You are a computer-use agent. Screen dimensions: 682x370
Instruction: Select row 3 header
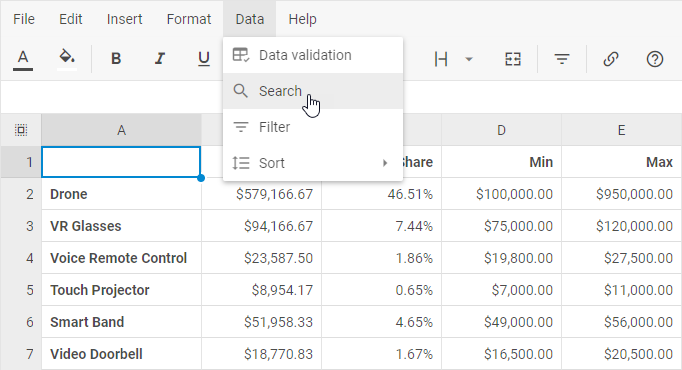pos(21,226)
